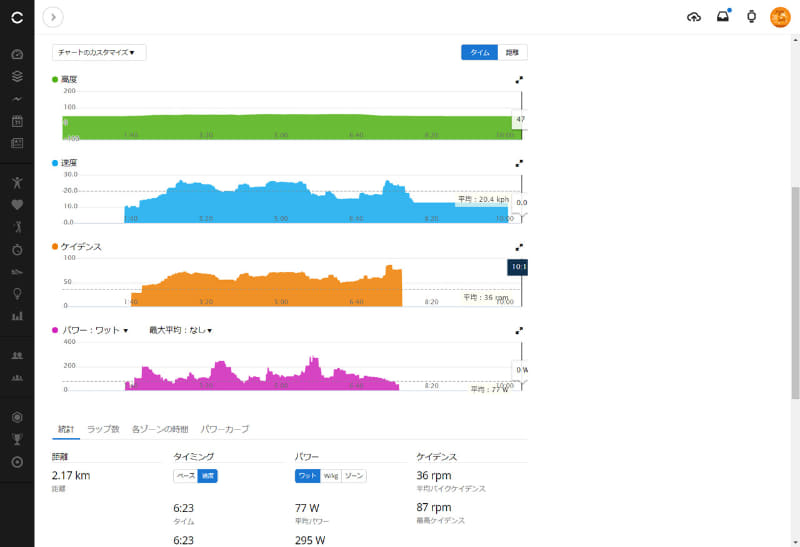Open the 最大平均：なし dropdown
This screenshot has height=547, width=800.
[x=180, y=330]
